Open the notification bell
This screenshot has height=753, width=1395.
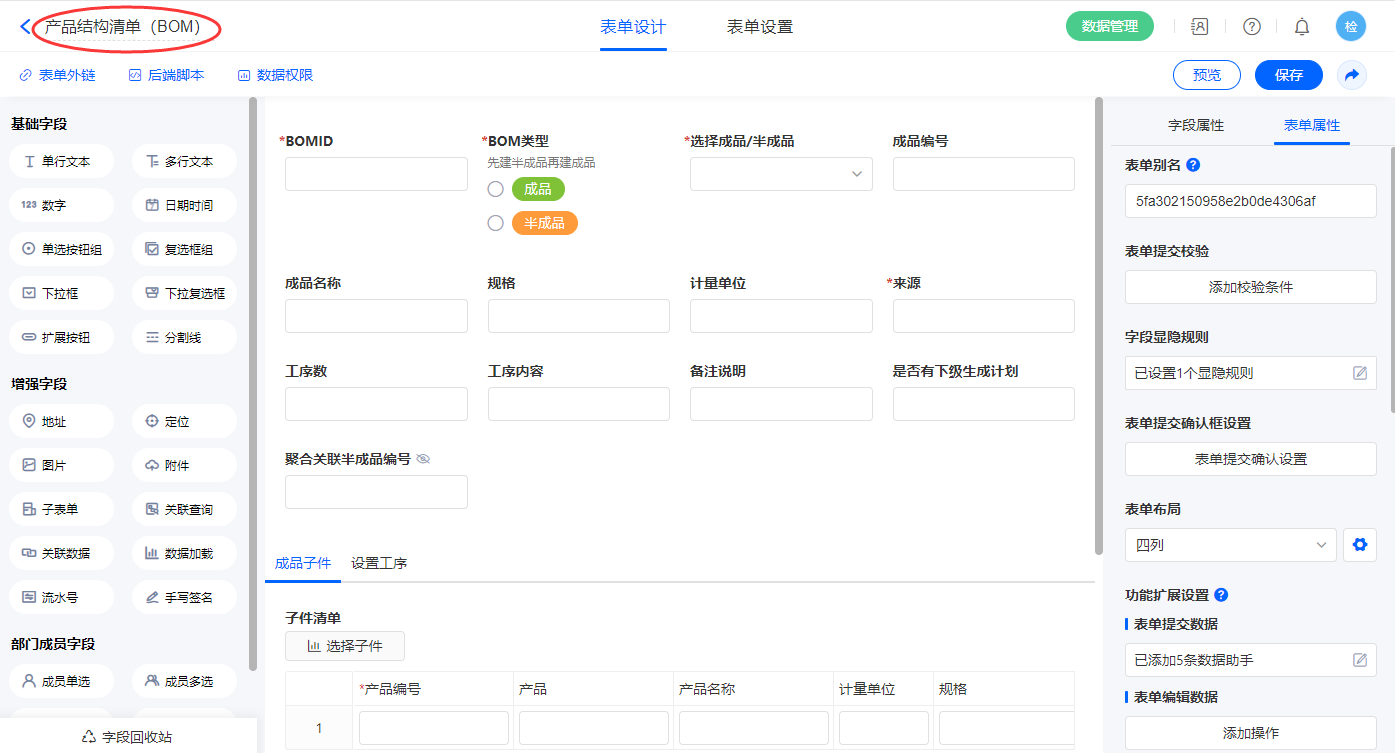tap(1301, 27)
